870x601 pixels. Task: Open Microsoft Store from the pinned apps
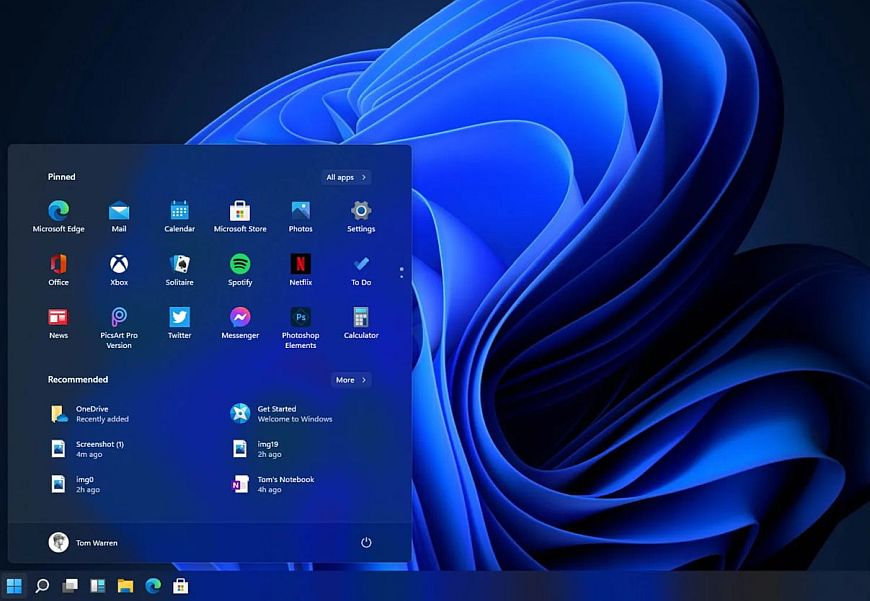240,216
